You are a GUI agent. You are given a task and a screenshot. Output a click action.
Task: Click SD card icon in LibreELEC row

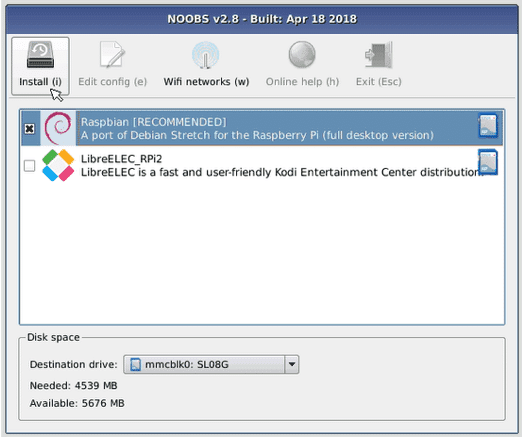[x=488, y=162]
